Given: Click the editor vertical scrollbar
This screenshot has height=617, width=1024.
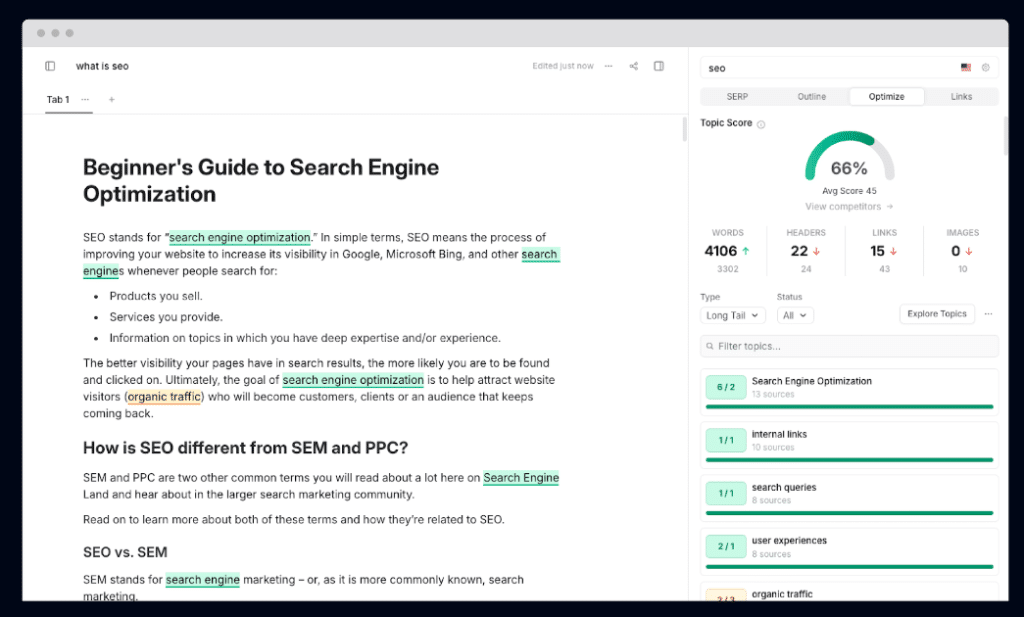Looking at the screenshot, I should [x=684, y=129].
